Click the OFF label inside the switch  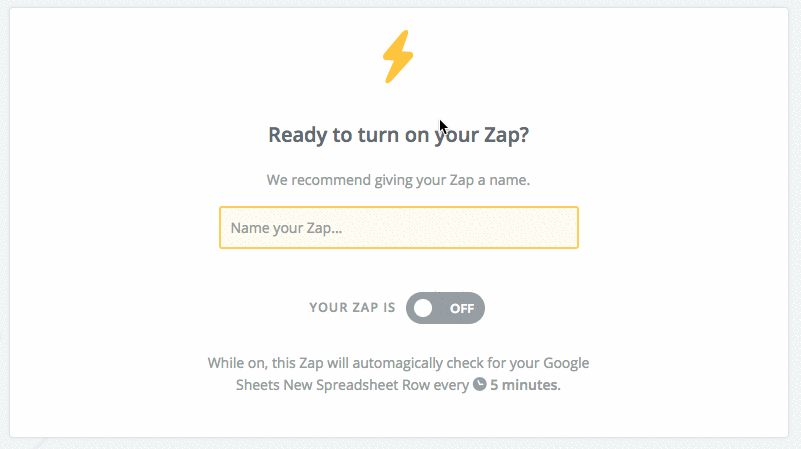click(462, 309)
